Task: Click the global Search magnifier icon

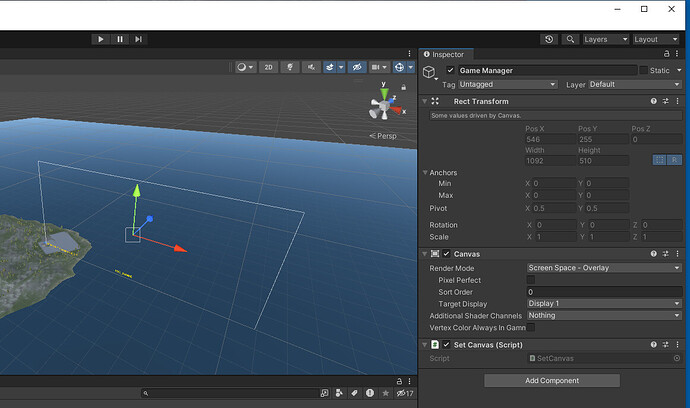Action: tap(570, 39)
